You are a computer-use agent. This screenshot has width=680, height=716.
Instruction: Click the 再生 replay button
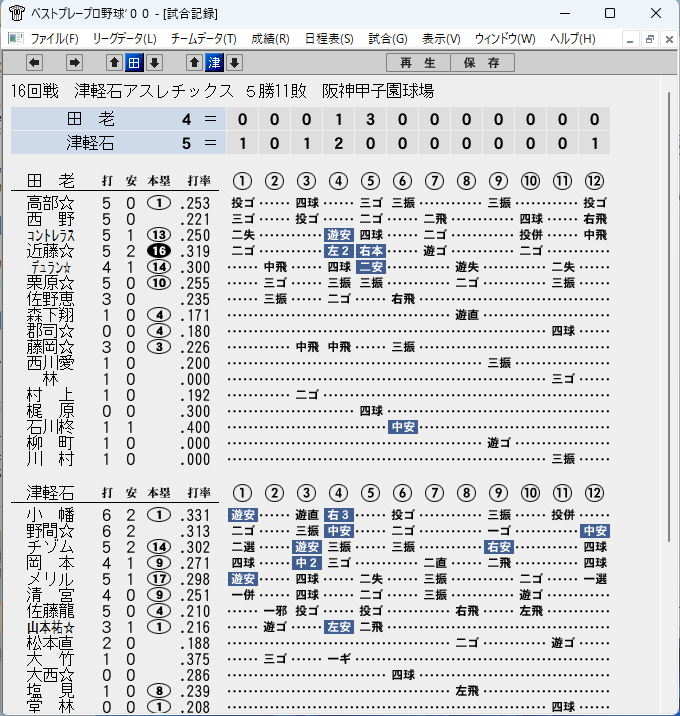418,63
